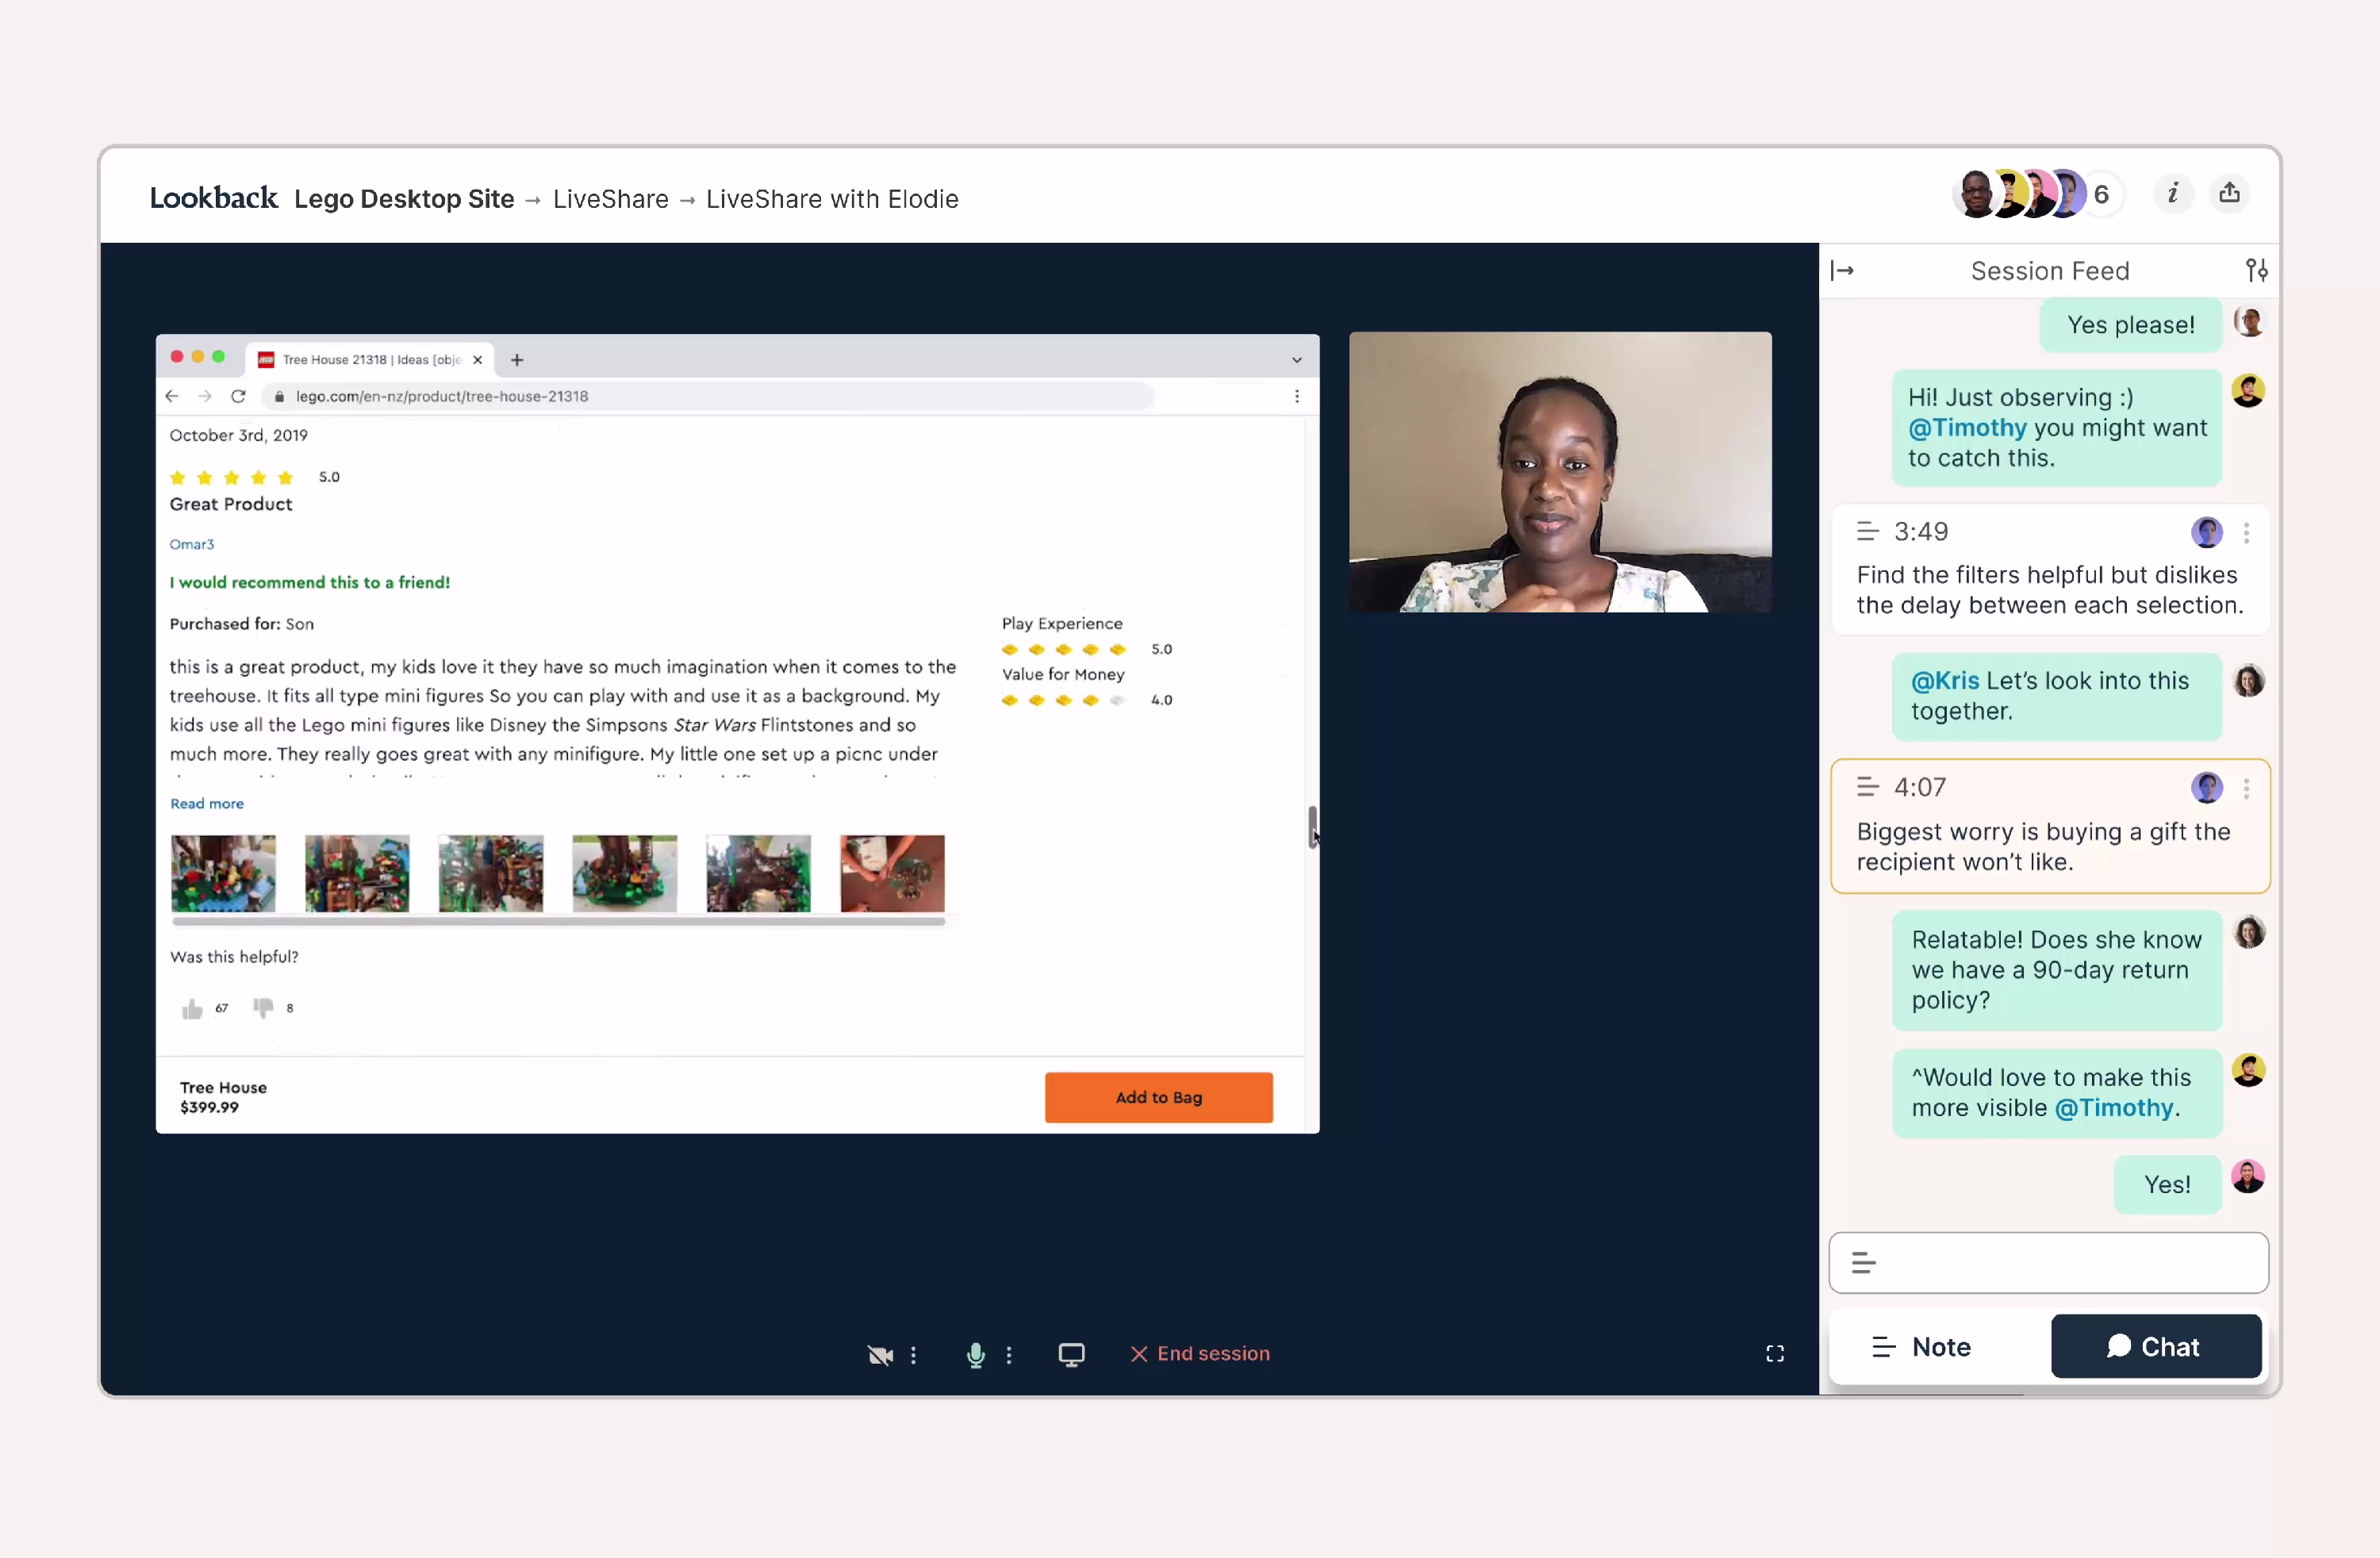Click the note format icon in input
Image resolution: width=2380 pixels, height=1558 pixels.
point(1863,1263)
